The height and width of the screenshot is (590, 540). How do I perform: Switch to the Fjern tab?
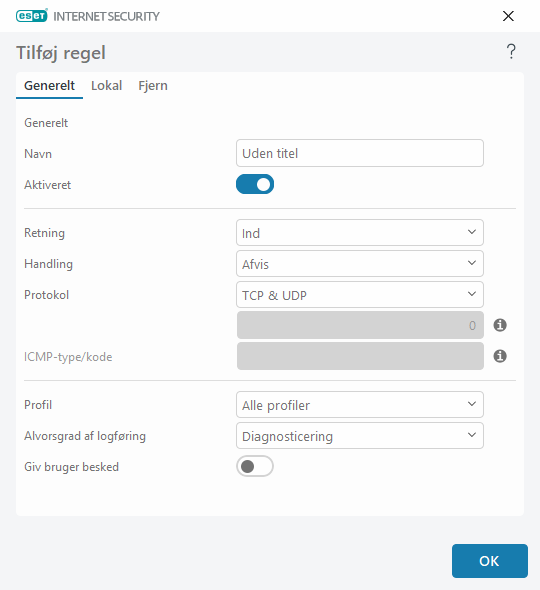(153, 86)
